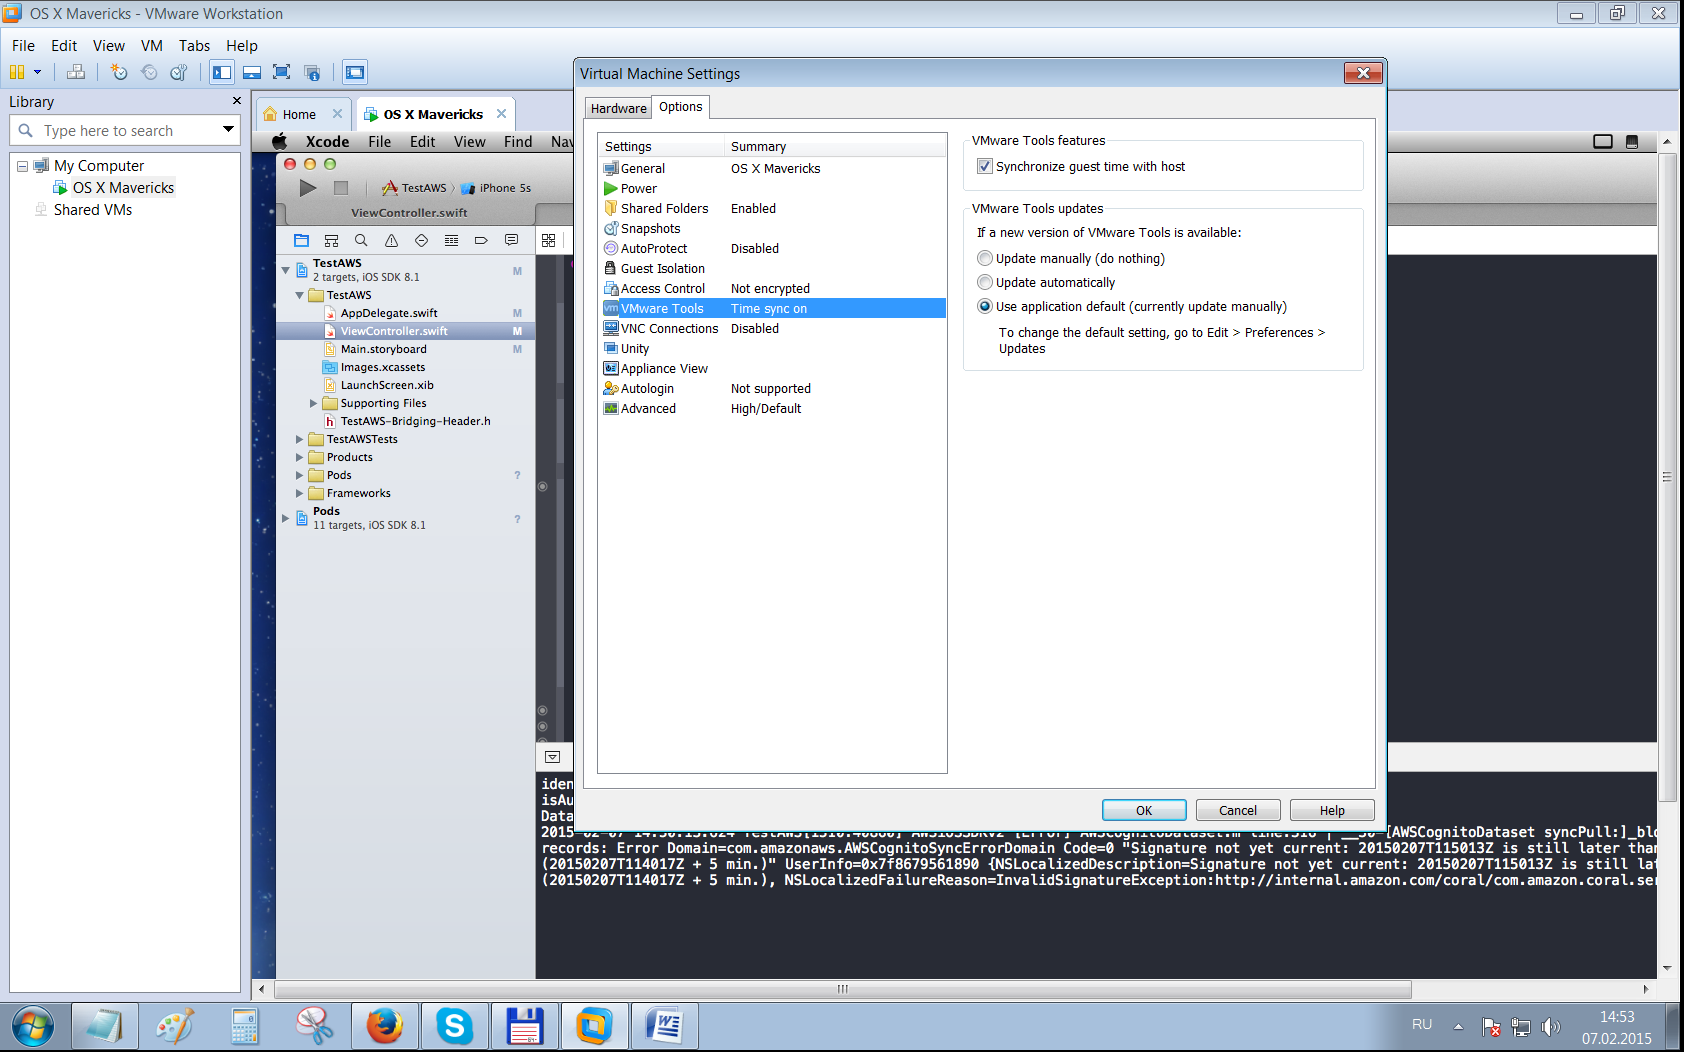This screenshot has height=1052, width=1684.
Task: Select Use application default radio button
Action: (x=985, y=307)
